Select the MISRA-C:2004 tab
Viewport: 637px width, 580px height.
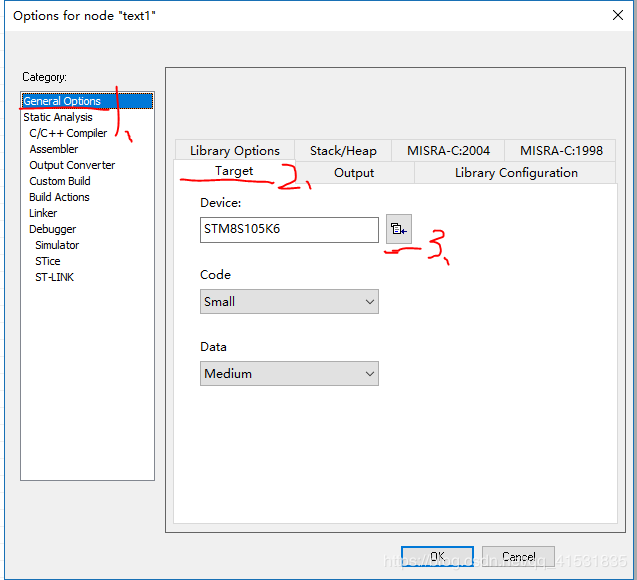point(448,151)
